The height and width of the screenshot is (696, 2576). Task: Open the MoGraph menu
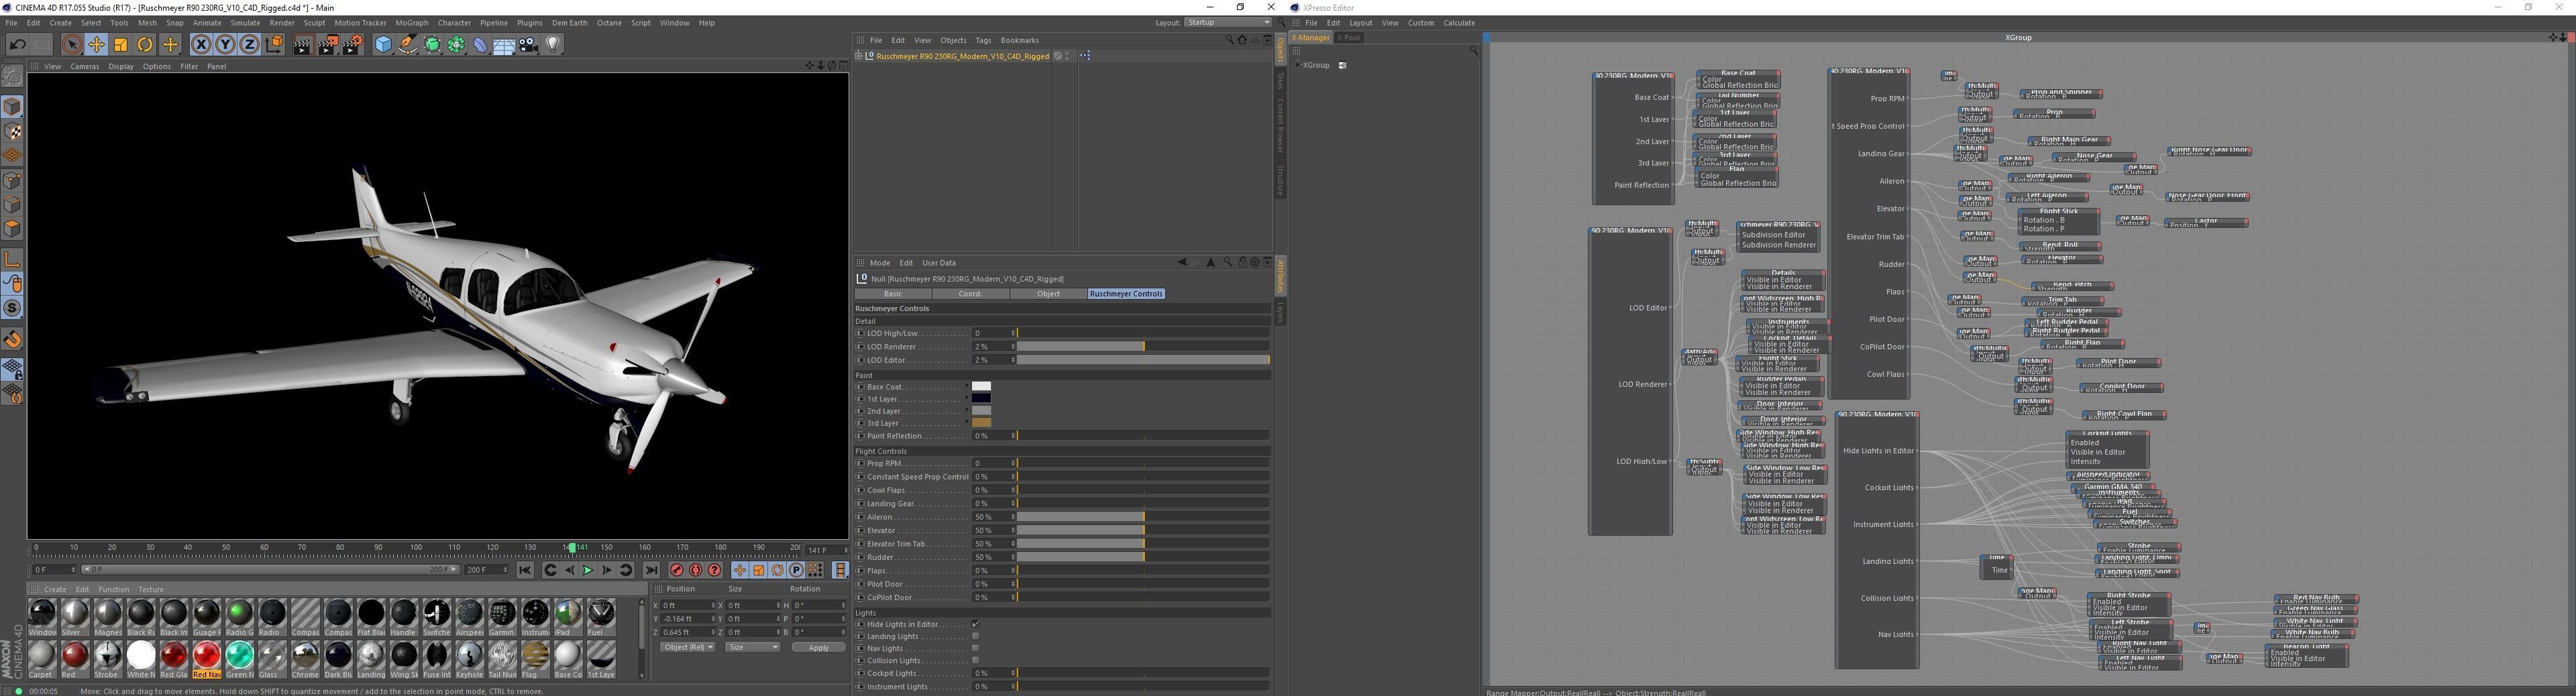point(412,23)
